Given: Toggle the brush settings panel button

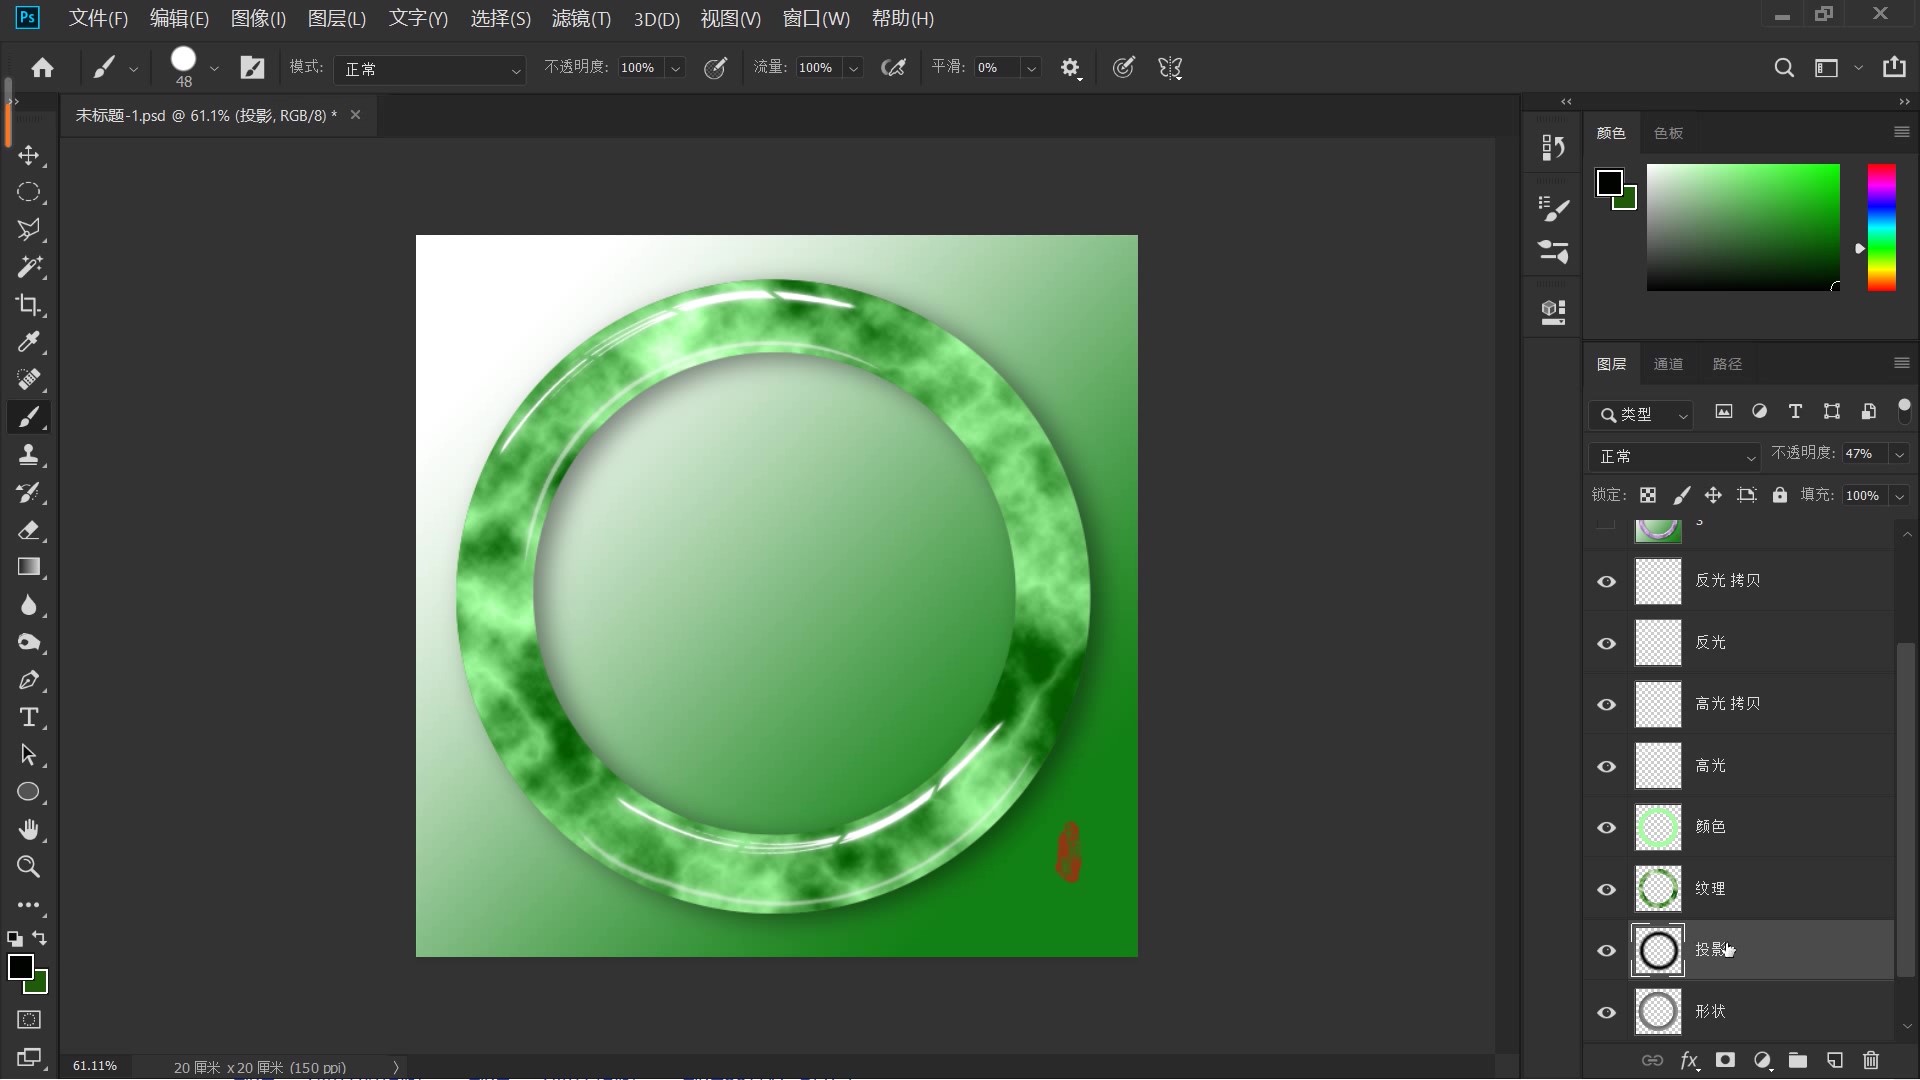Looking at the screenshot, I should 253,68.
